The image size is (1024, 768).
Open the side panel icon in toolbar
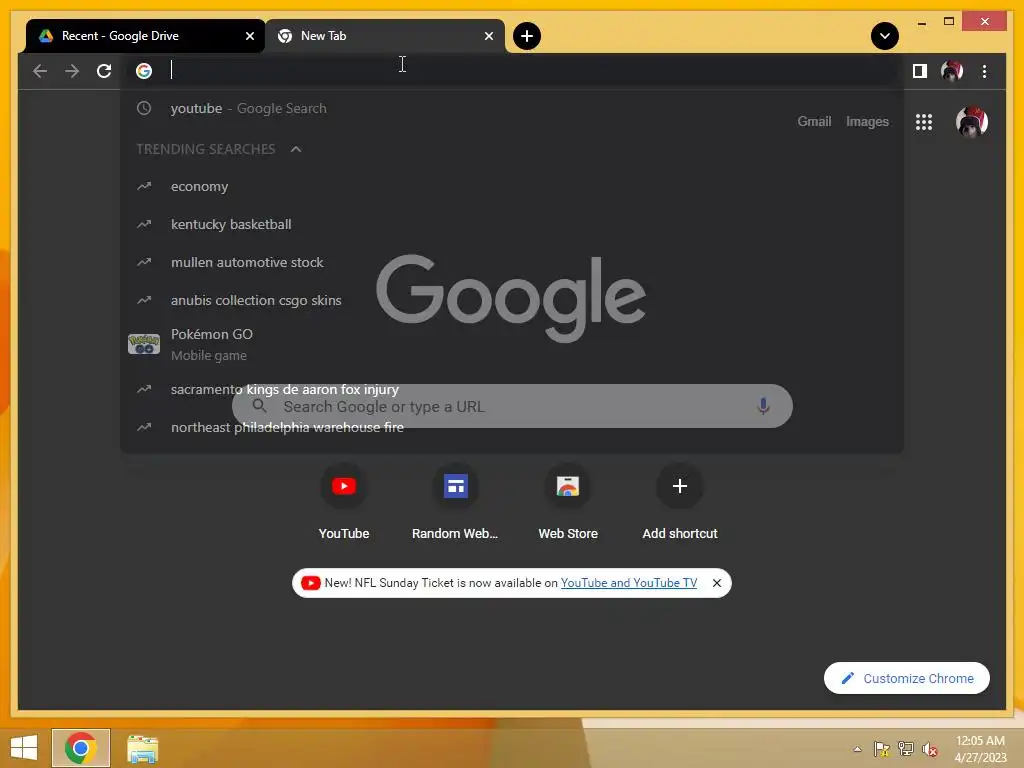(920, 71)
